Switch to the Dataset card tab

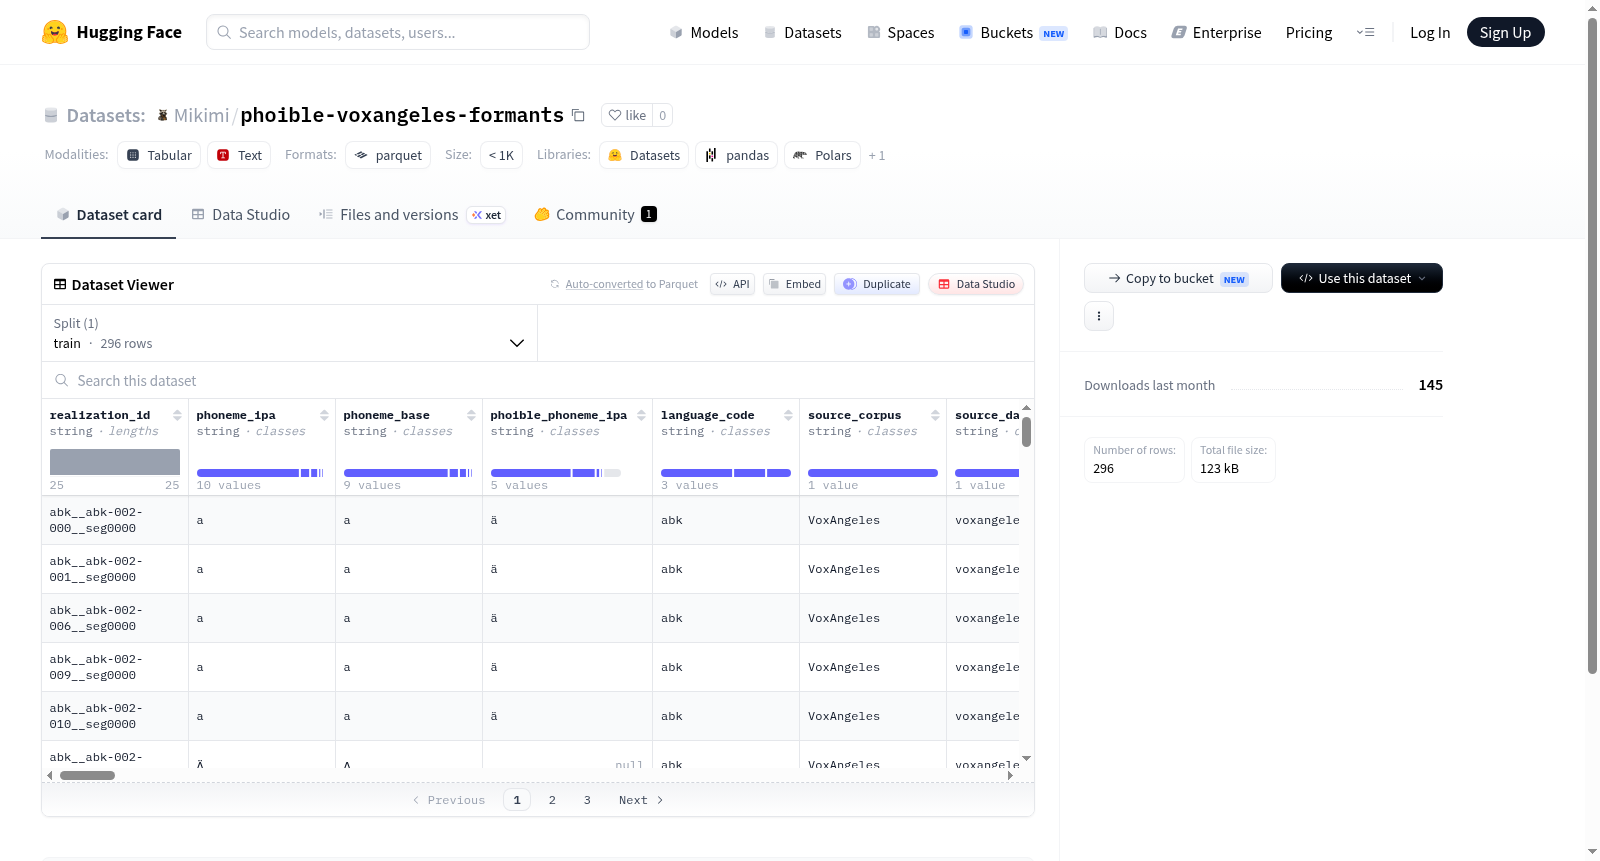[x=108, y=214]
